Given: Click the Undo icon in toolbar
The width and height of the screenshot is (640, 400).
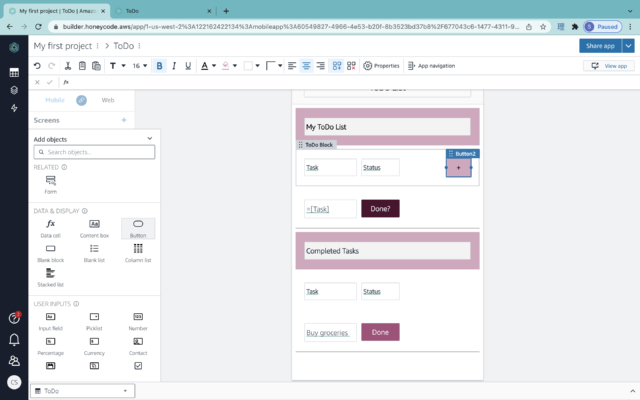Looking at the screenshot, I should point(37,66).
